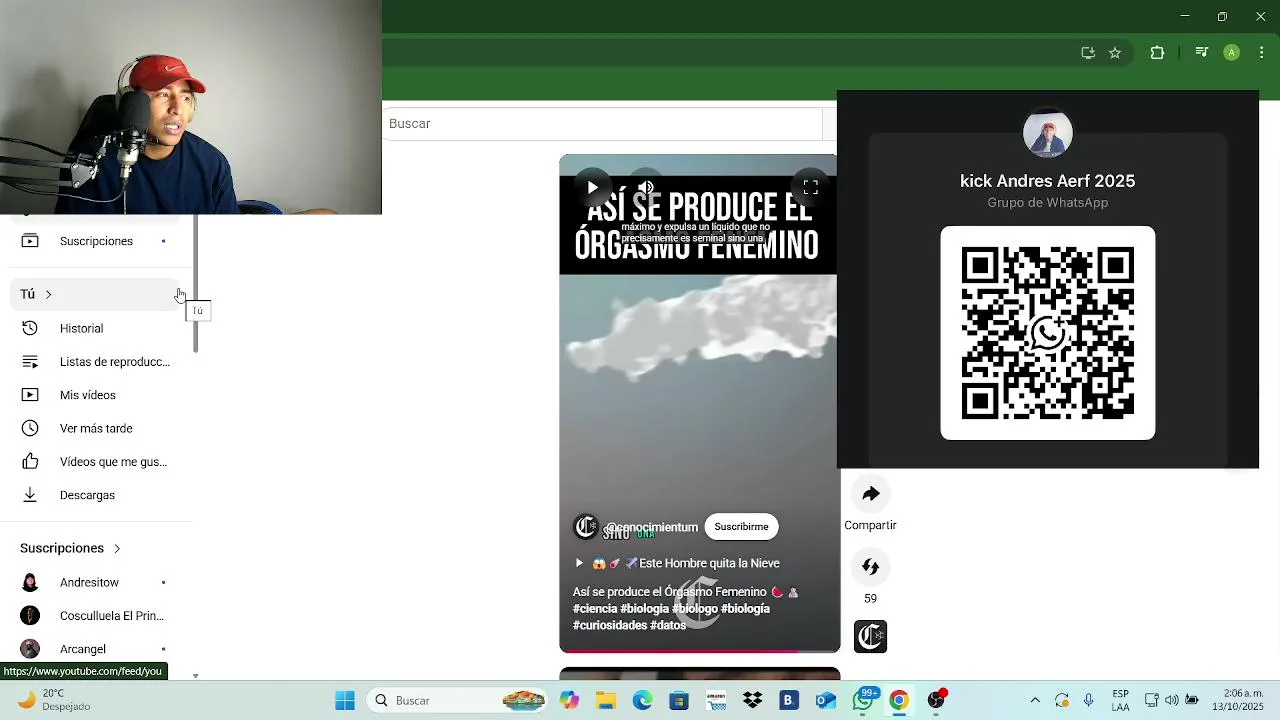Open Microsoft Store from the taskbar
Viewport: 1280px width, 720px height.
click(x=679, y=701)
